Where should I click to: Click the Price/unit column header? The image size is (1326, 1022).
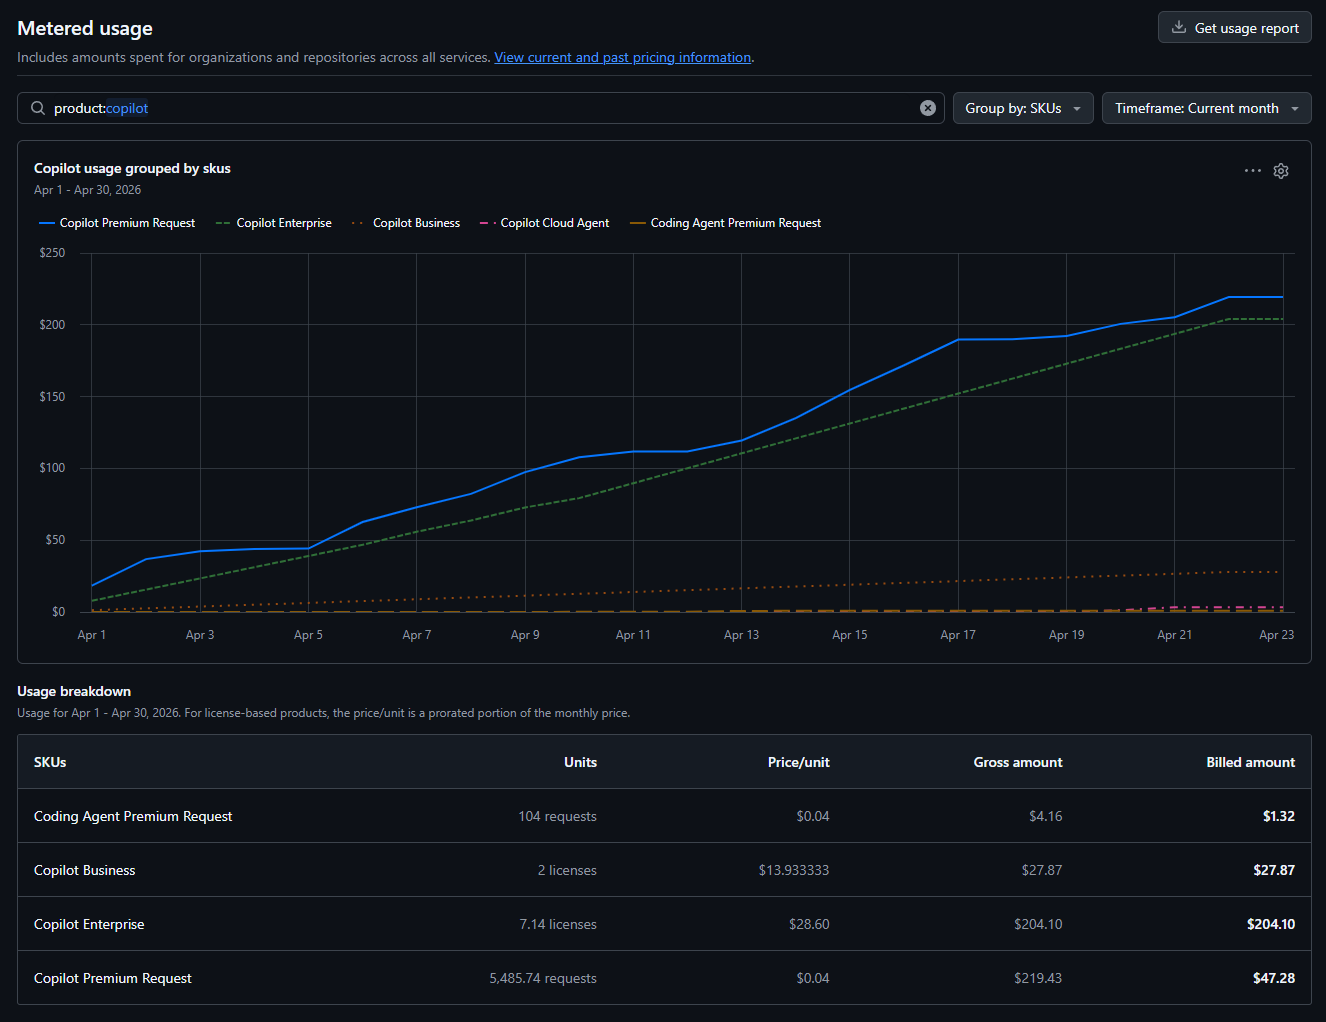click(799, 762)
